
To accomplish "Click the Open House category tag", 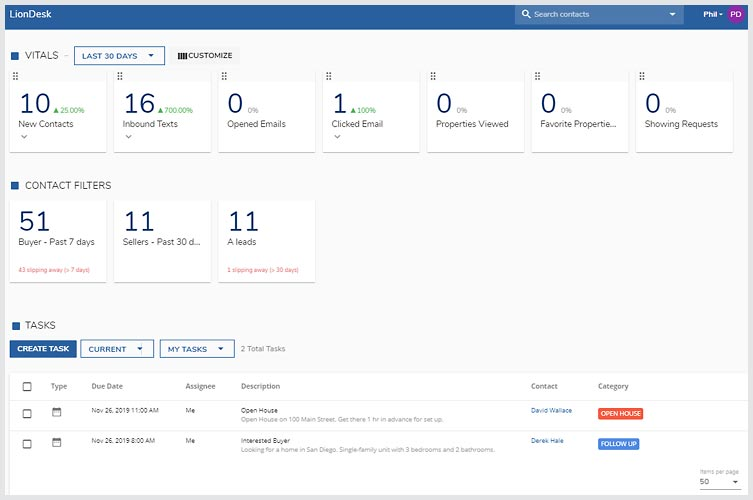I will pos(620,414).
